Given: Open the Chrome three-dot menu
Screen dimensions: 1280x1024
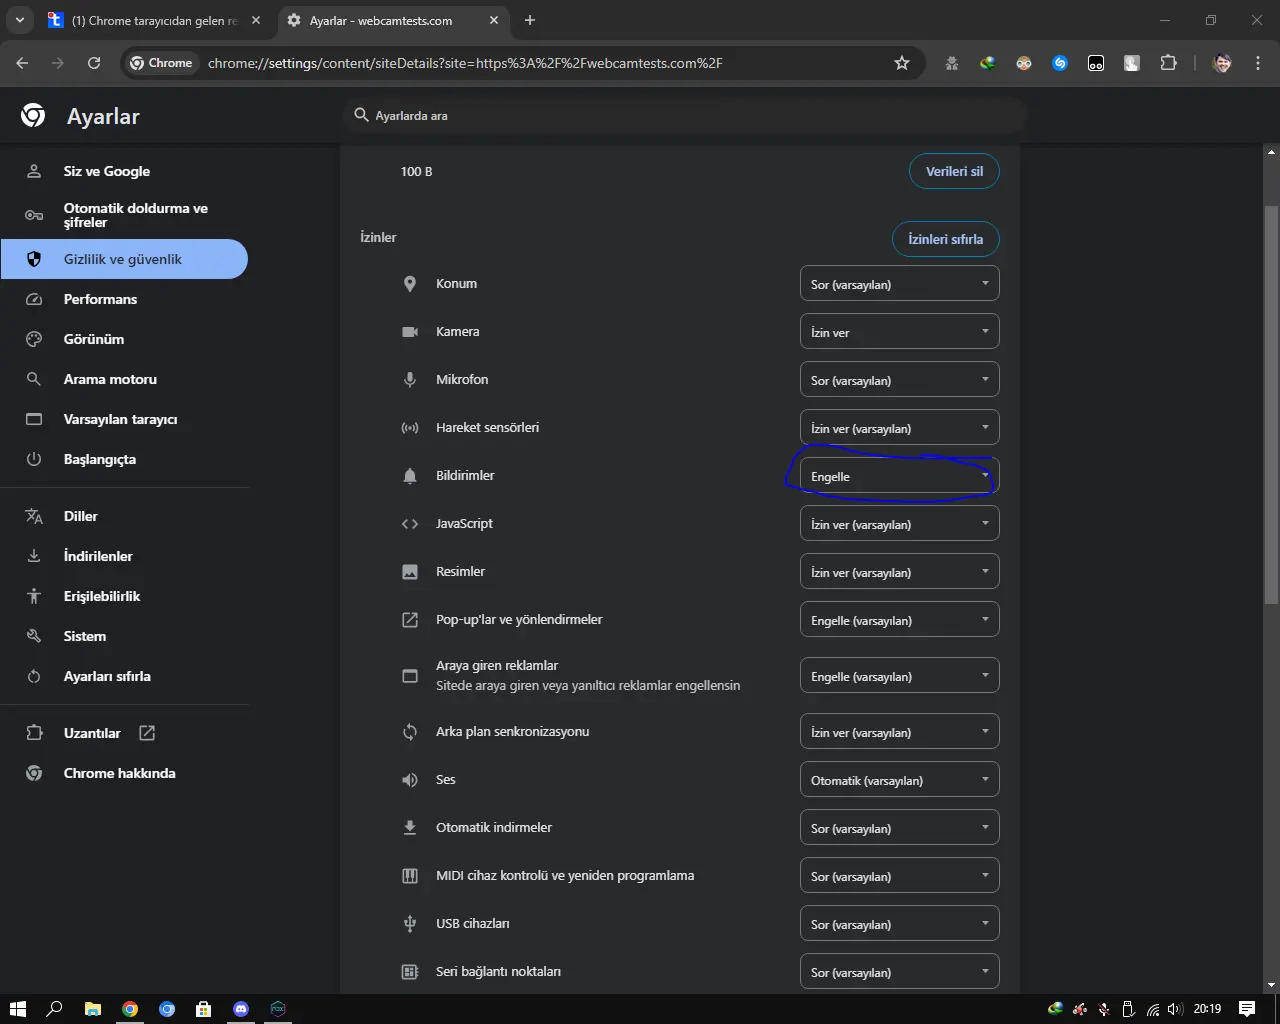Looking at the screenshot, I should [x=1258, y=63].
